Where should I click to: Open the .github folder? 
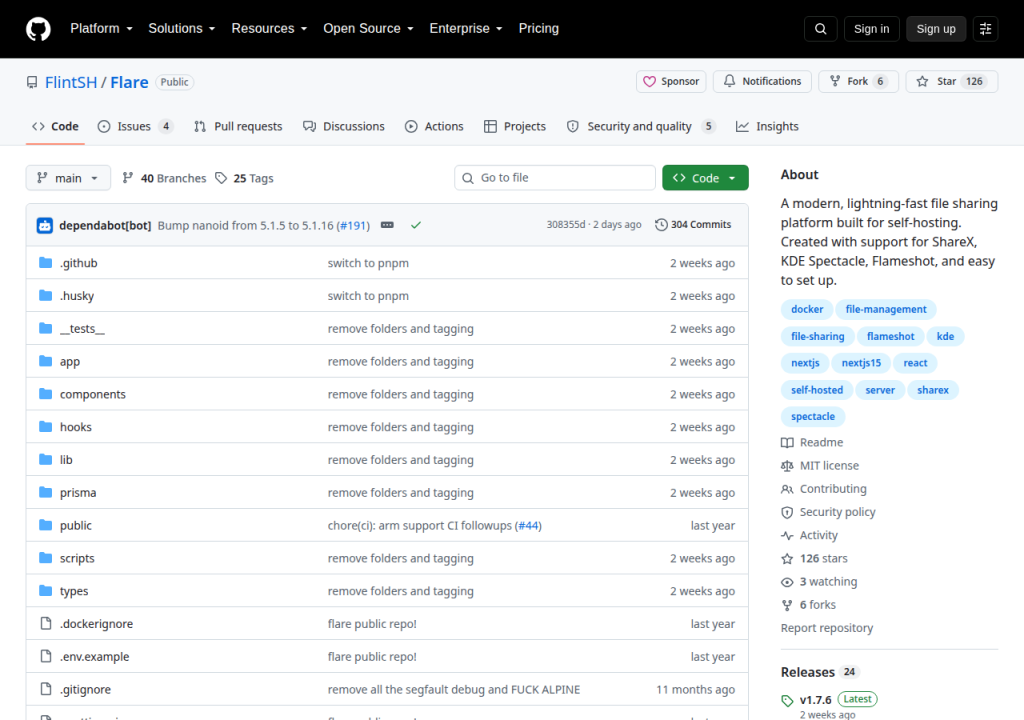[78, 263]
